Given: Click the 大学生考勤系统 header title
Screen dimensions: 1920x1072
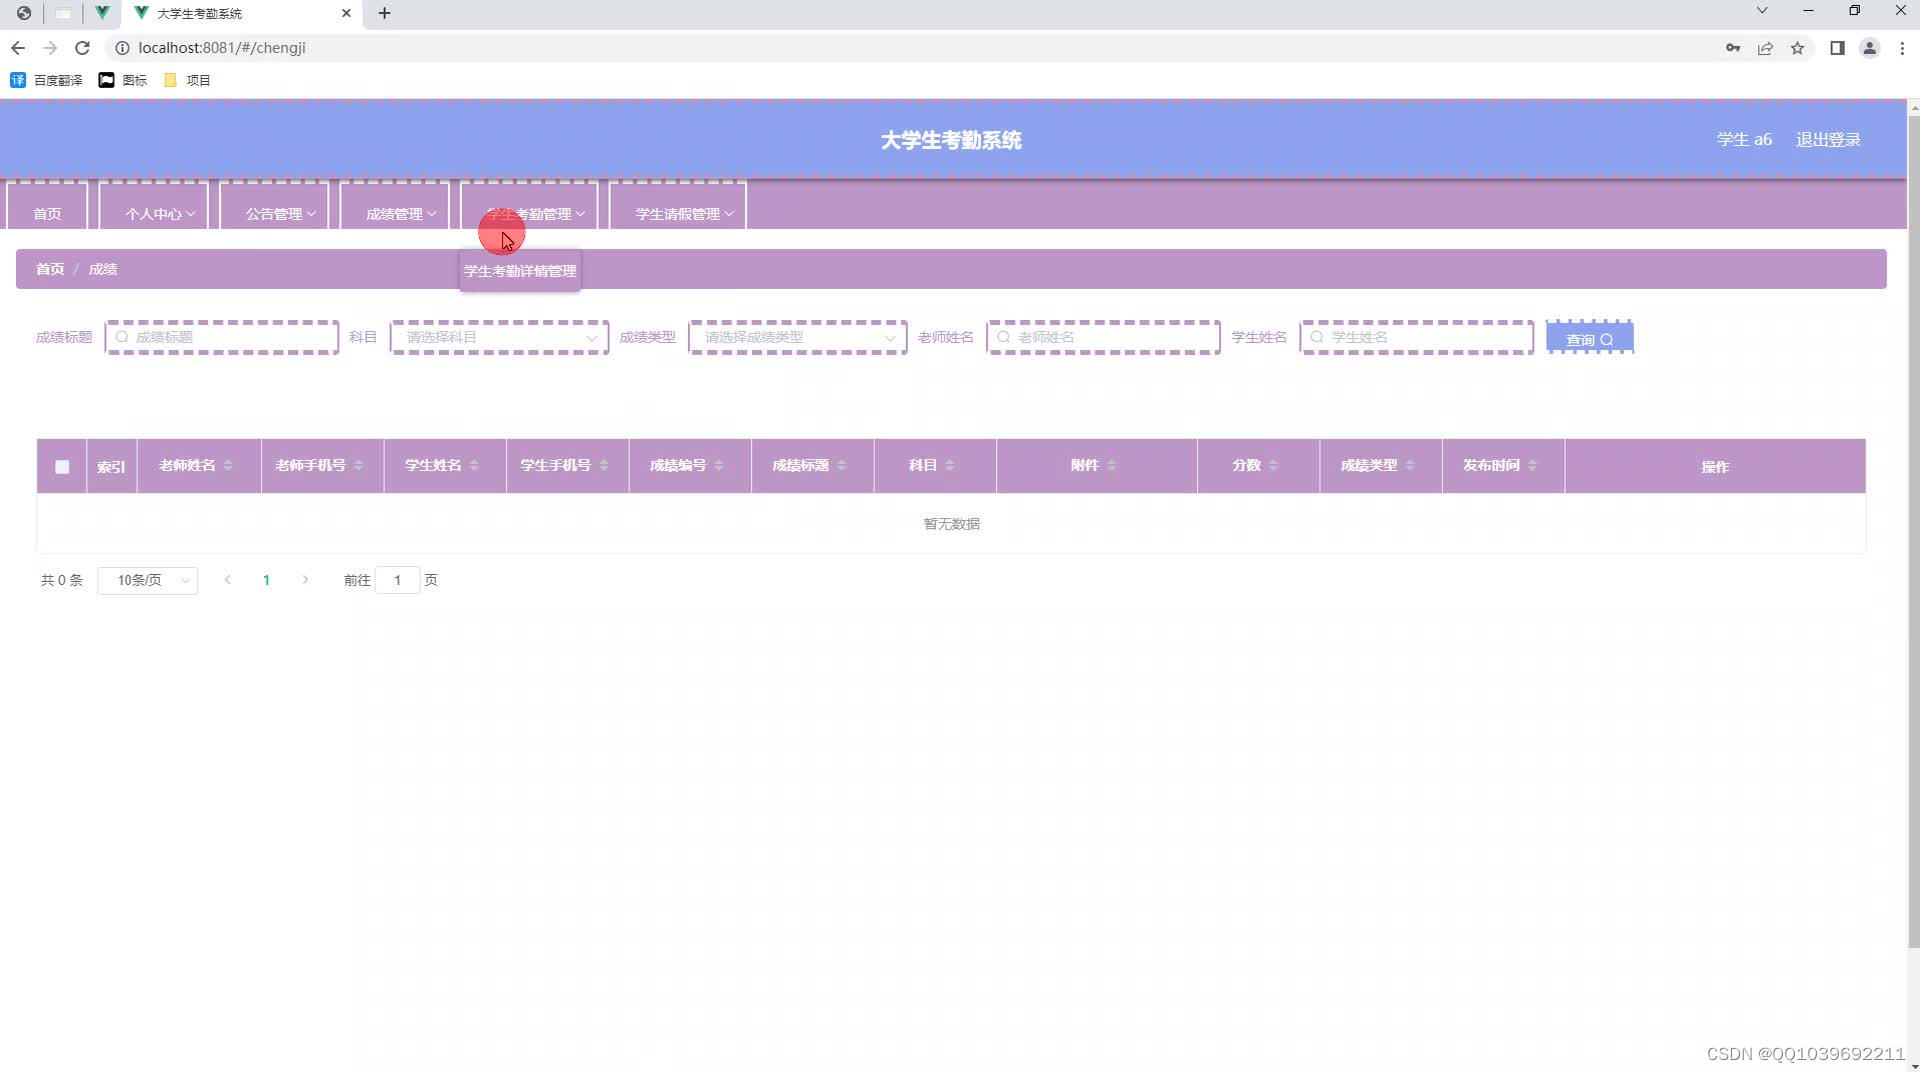Looking at the screenshot, I should click(x=951, y=140).
